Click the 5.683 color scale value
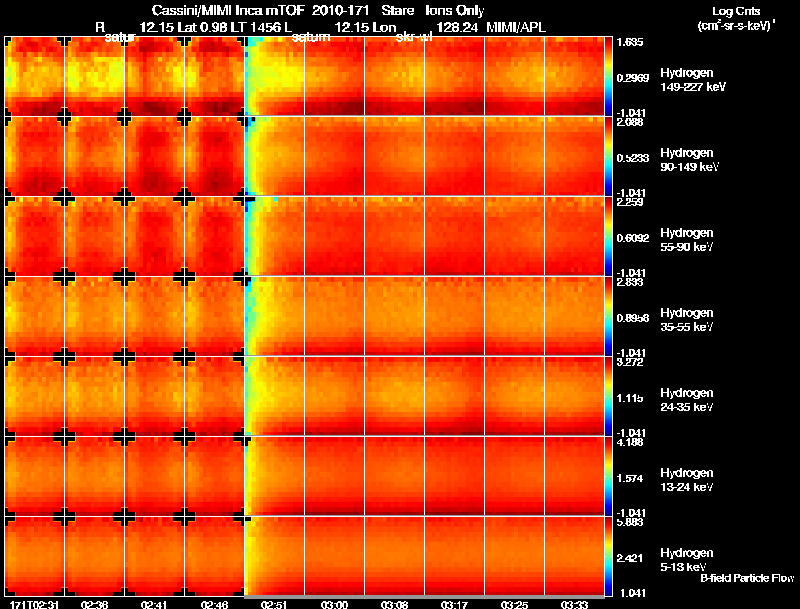 click(x=631, y=523)
